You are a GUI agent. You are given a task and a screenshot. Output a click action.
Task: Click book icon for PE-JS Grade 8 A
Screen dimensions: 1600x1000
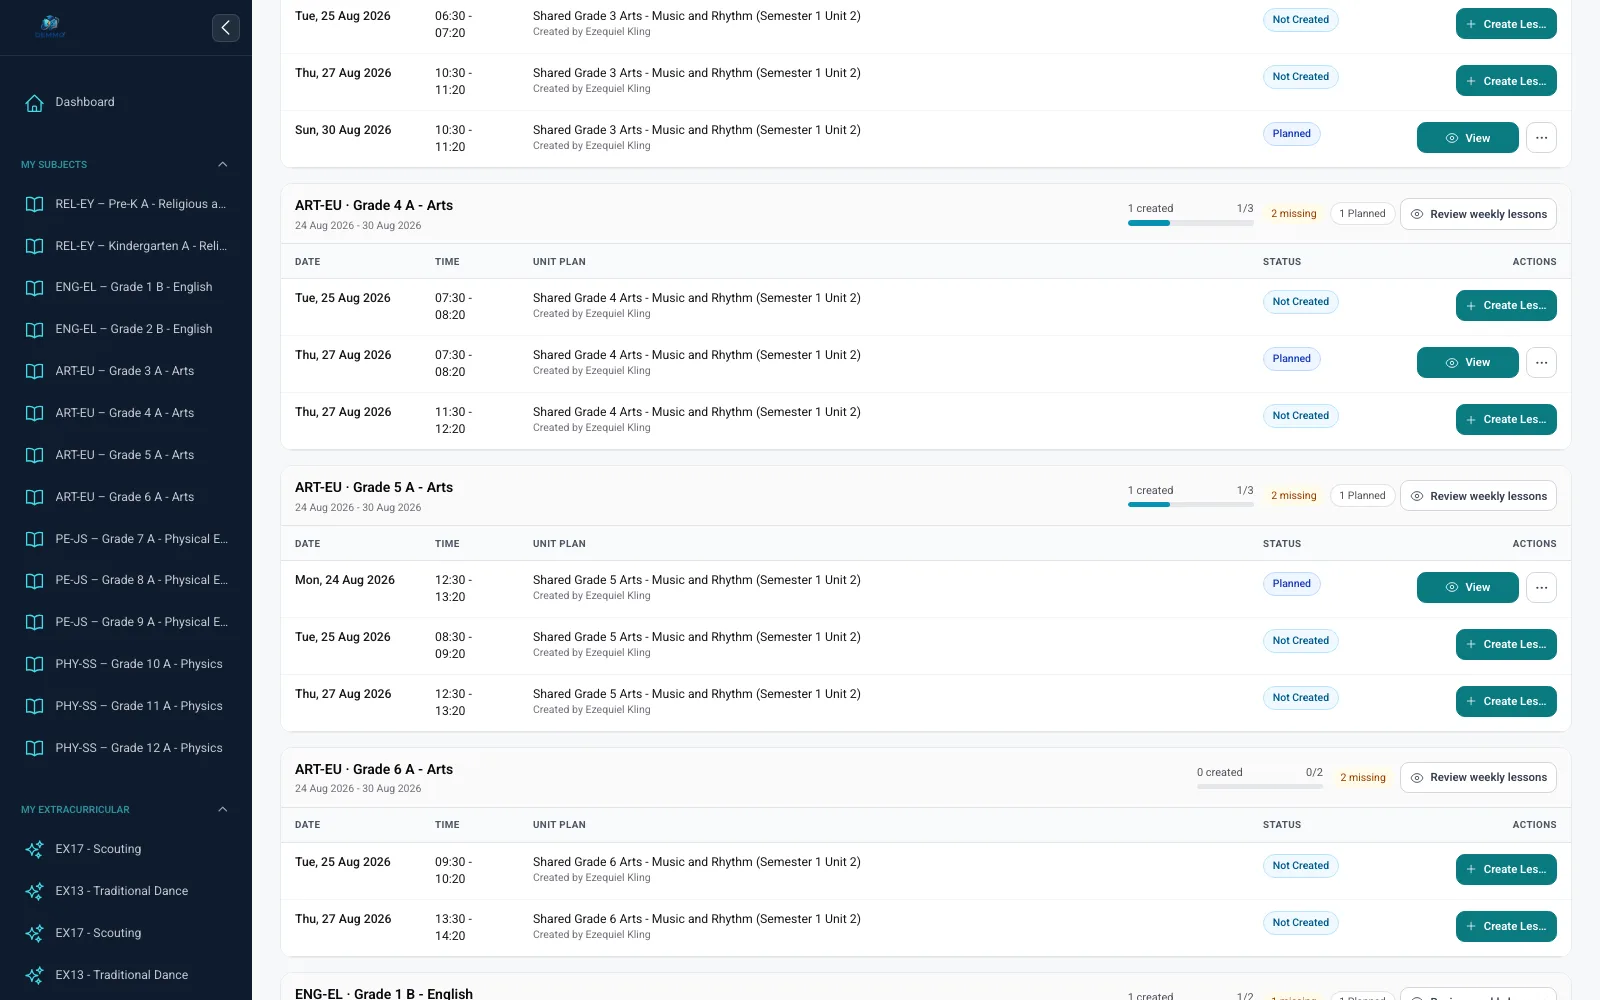[x=34, y=580]
